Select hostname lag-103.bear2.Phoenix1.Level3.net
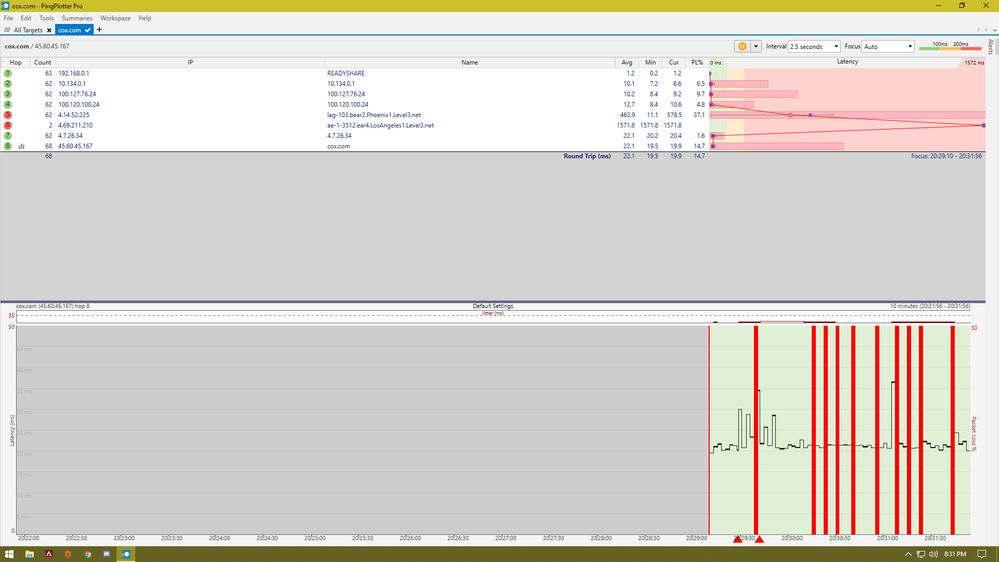999x562 pixels. (374, 115)
